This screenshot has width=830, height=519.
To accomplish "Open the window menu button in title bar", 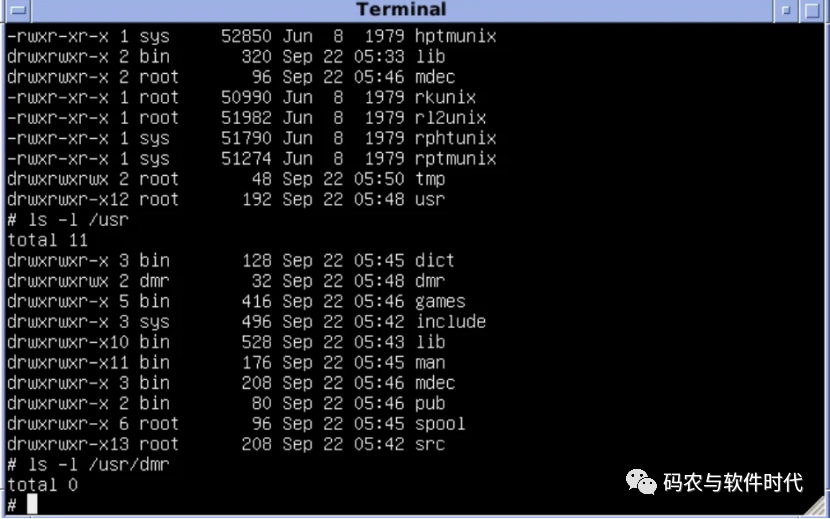I will (17, 10).
